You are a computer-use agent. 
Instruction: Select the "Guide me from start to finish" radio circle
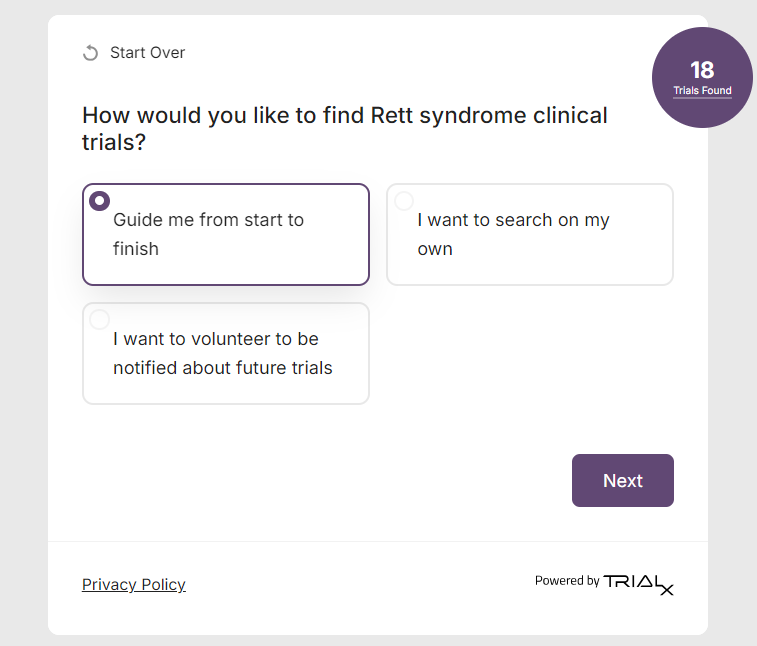pyautogui.click(x=99, y=201)
